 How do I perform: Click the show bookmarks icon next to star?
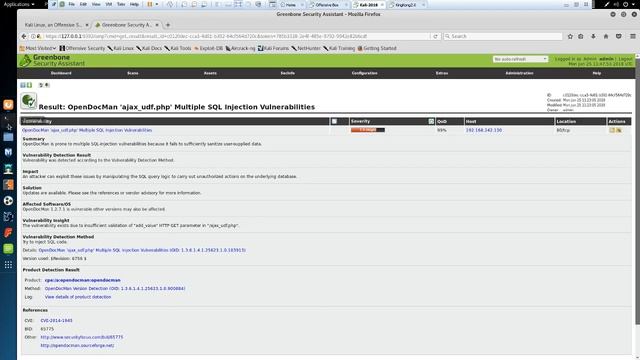click(580, 36)
